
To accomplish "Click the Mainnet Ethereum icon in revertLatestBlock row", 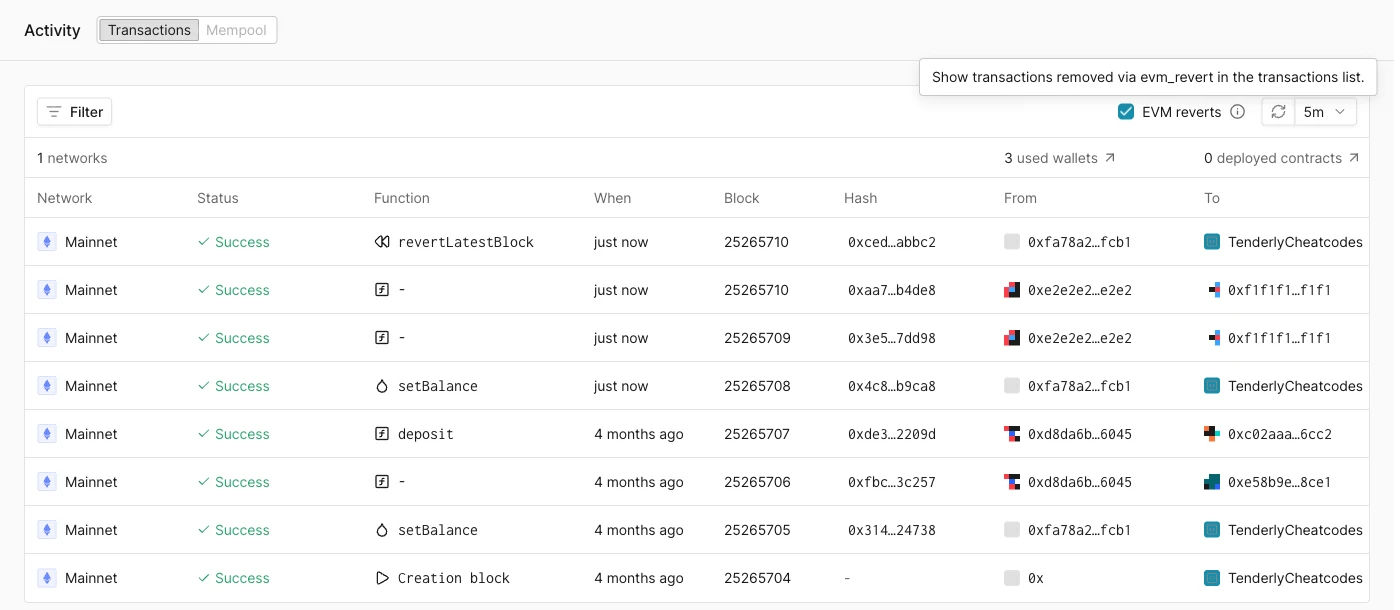I will (x=47, y=242).
